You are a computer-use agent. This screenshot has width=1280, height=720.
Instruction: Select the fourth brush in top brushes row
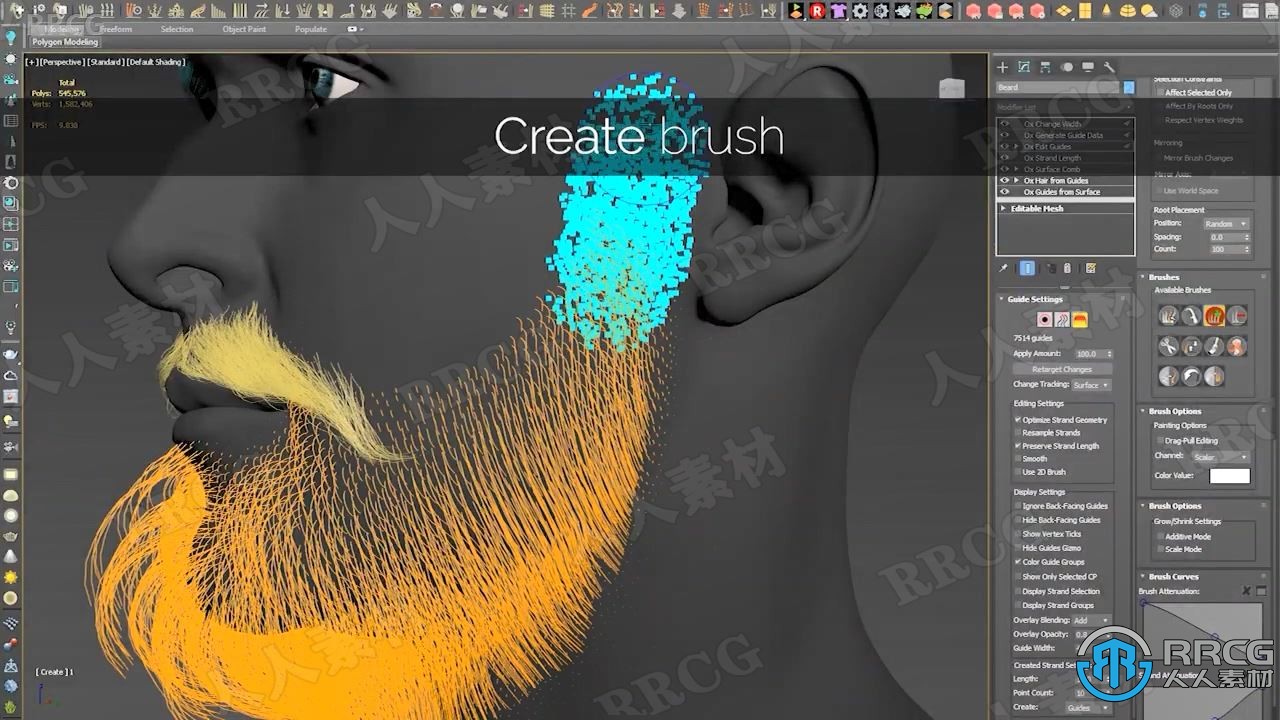(1237, 316)
